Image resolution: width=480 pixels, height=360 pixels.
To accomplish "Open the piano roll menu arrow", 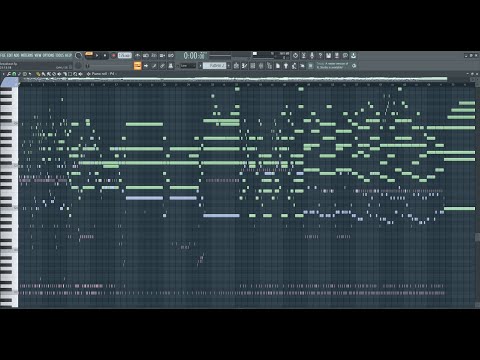I will pos(3,74).
